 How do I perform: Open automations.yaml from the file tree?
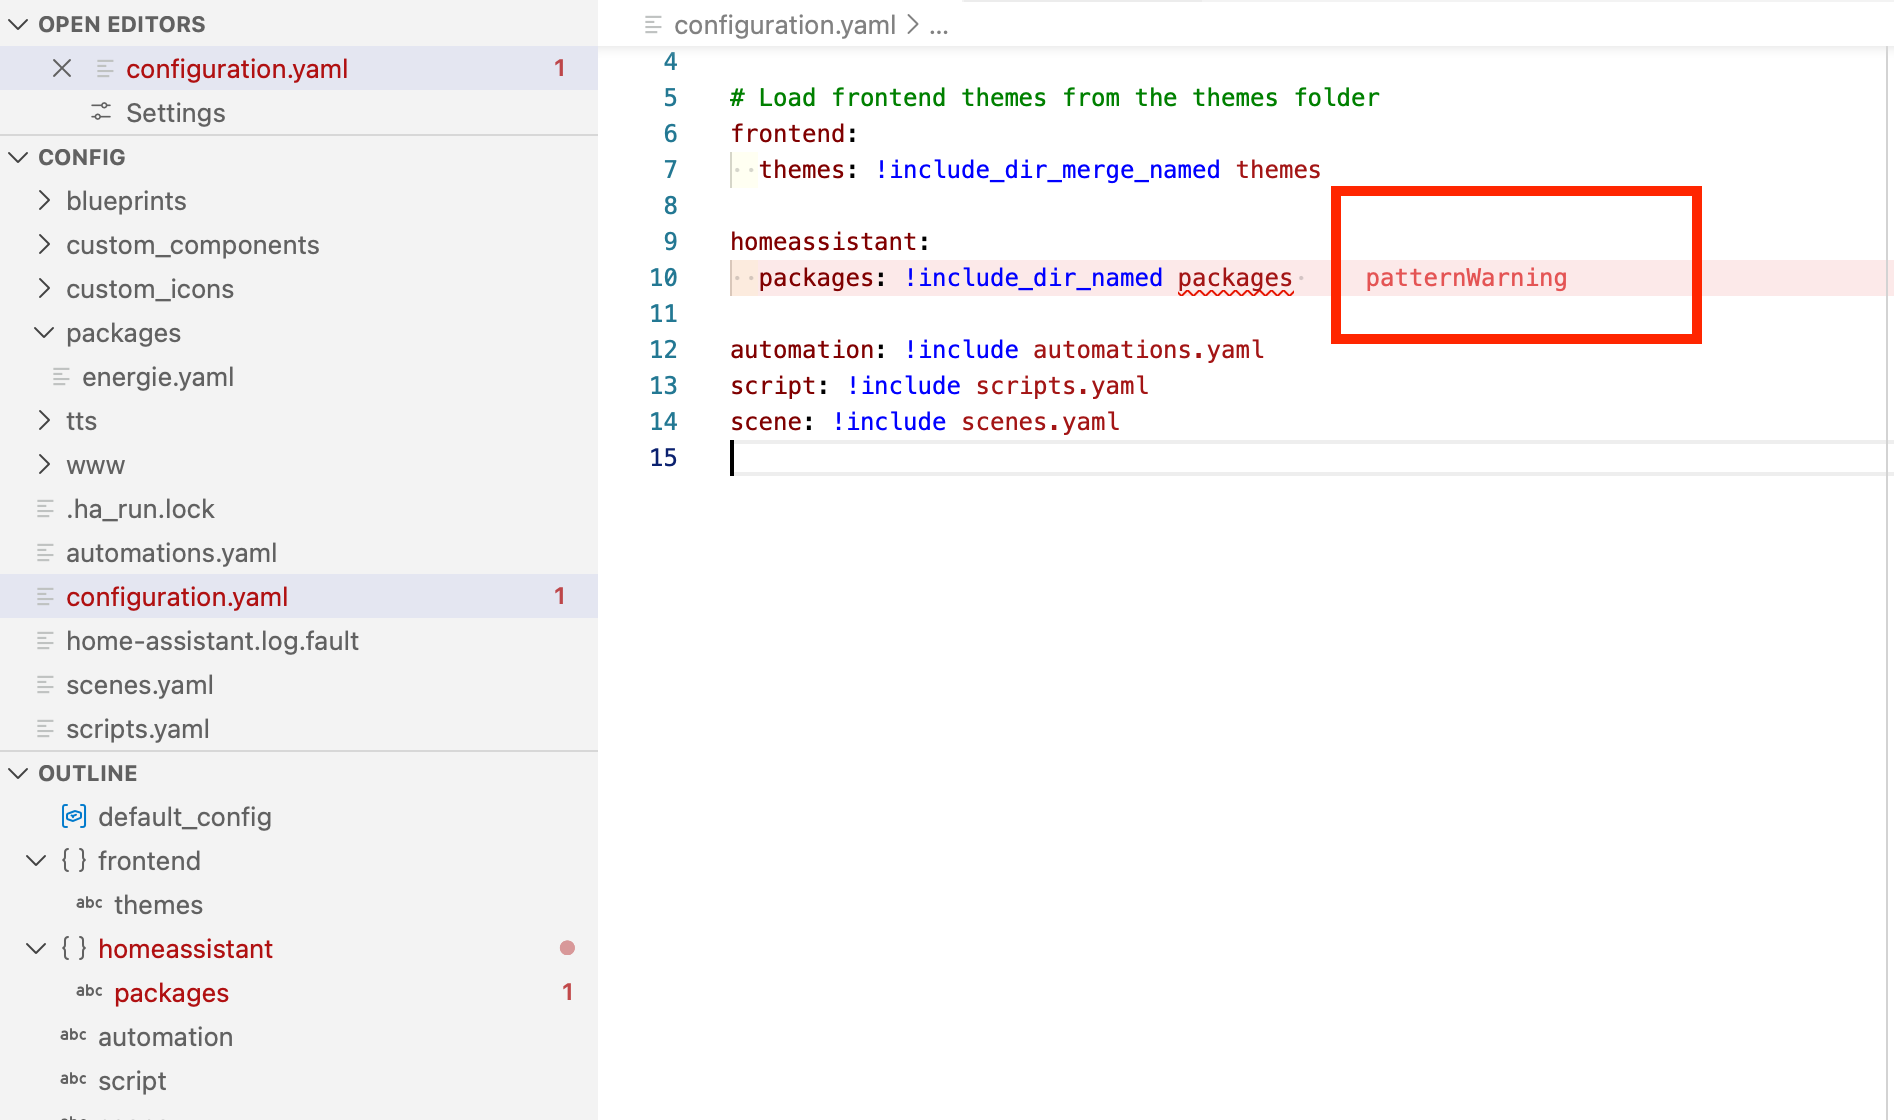click(x=171, y=553)
